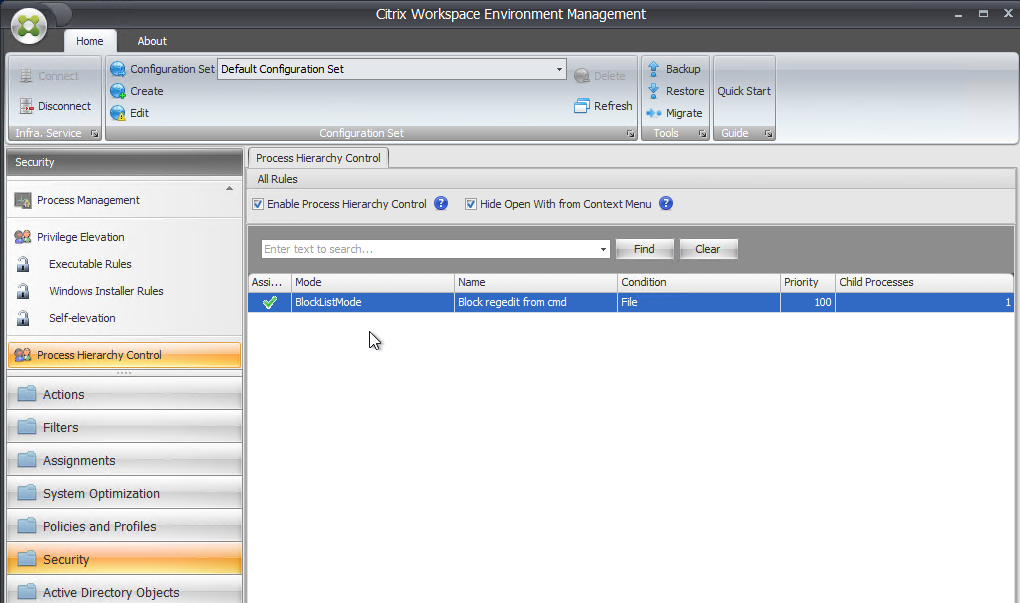Click the Actions folder icon
Screen dimensions: 1020x603
click(x=27, y=394)
